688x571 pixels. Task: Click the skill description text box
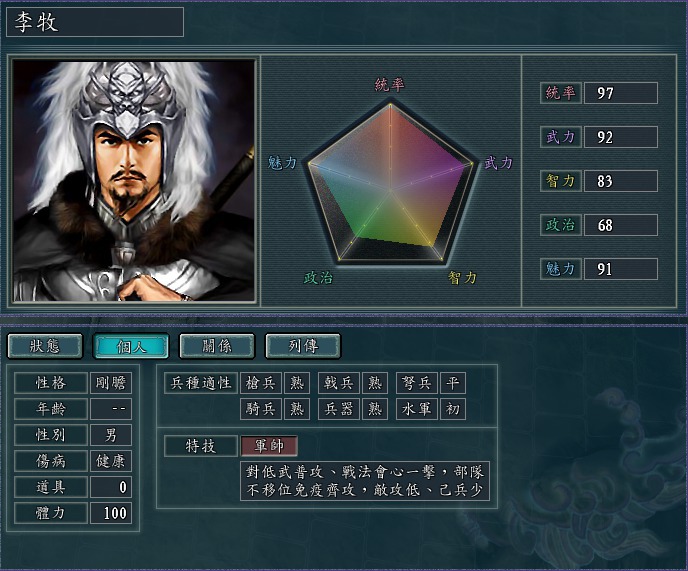coord(365,481)
